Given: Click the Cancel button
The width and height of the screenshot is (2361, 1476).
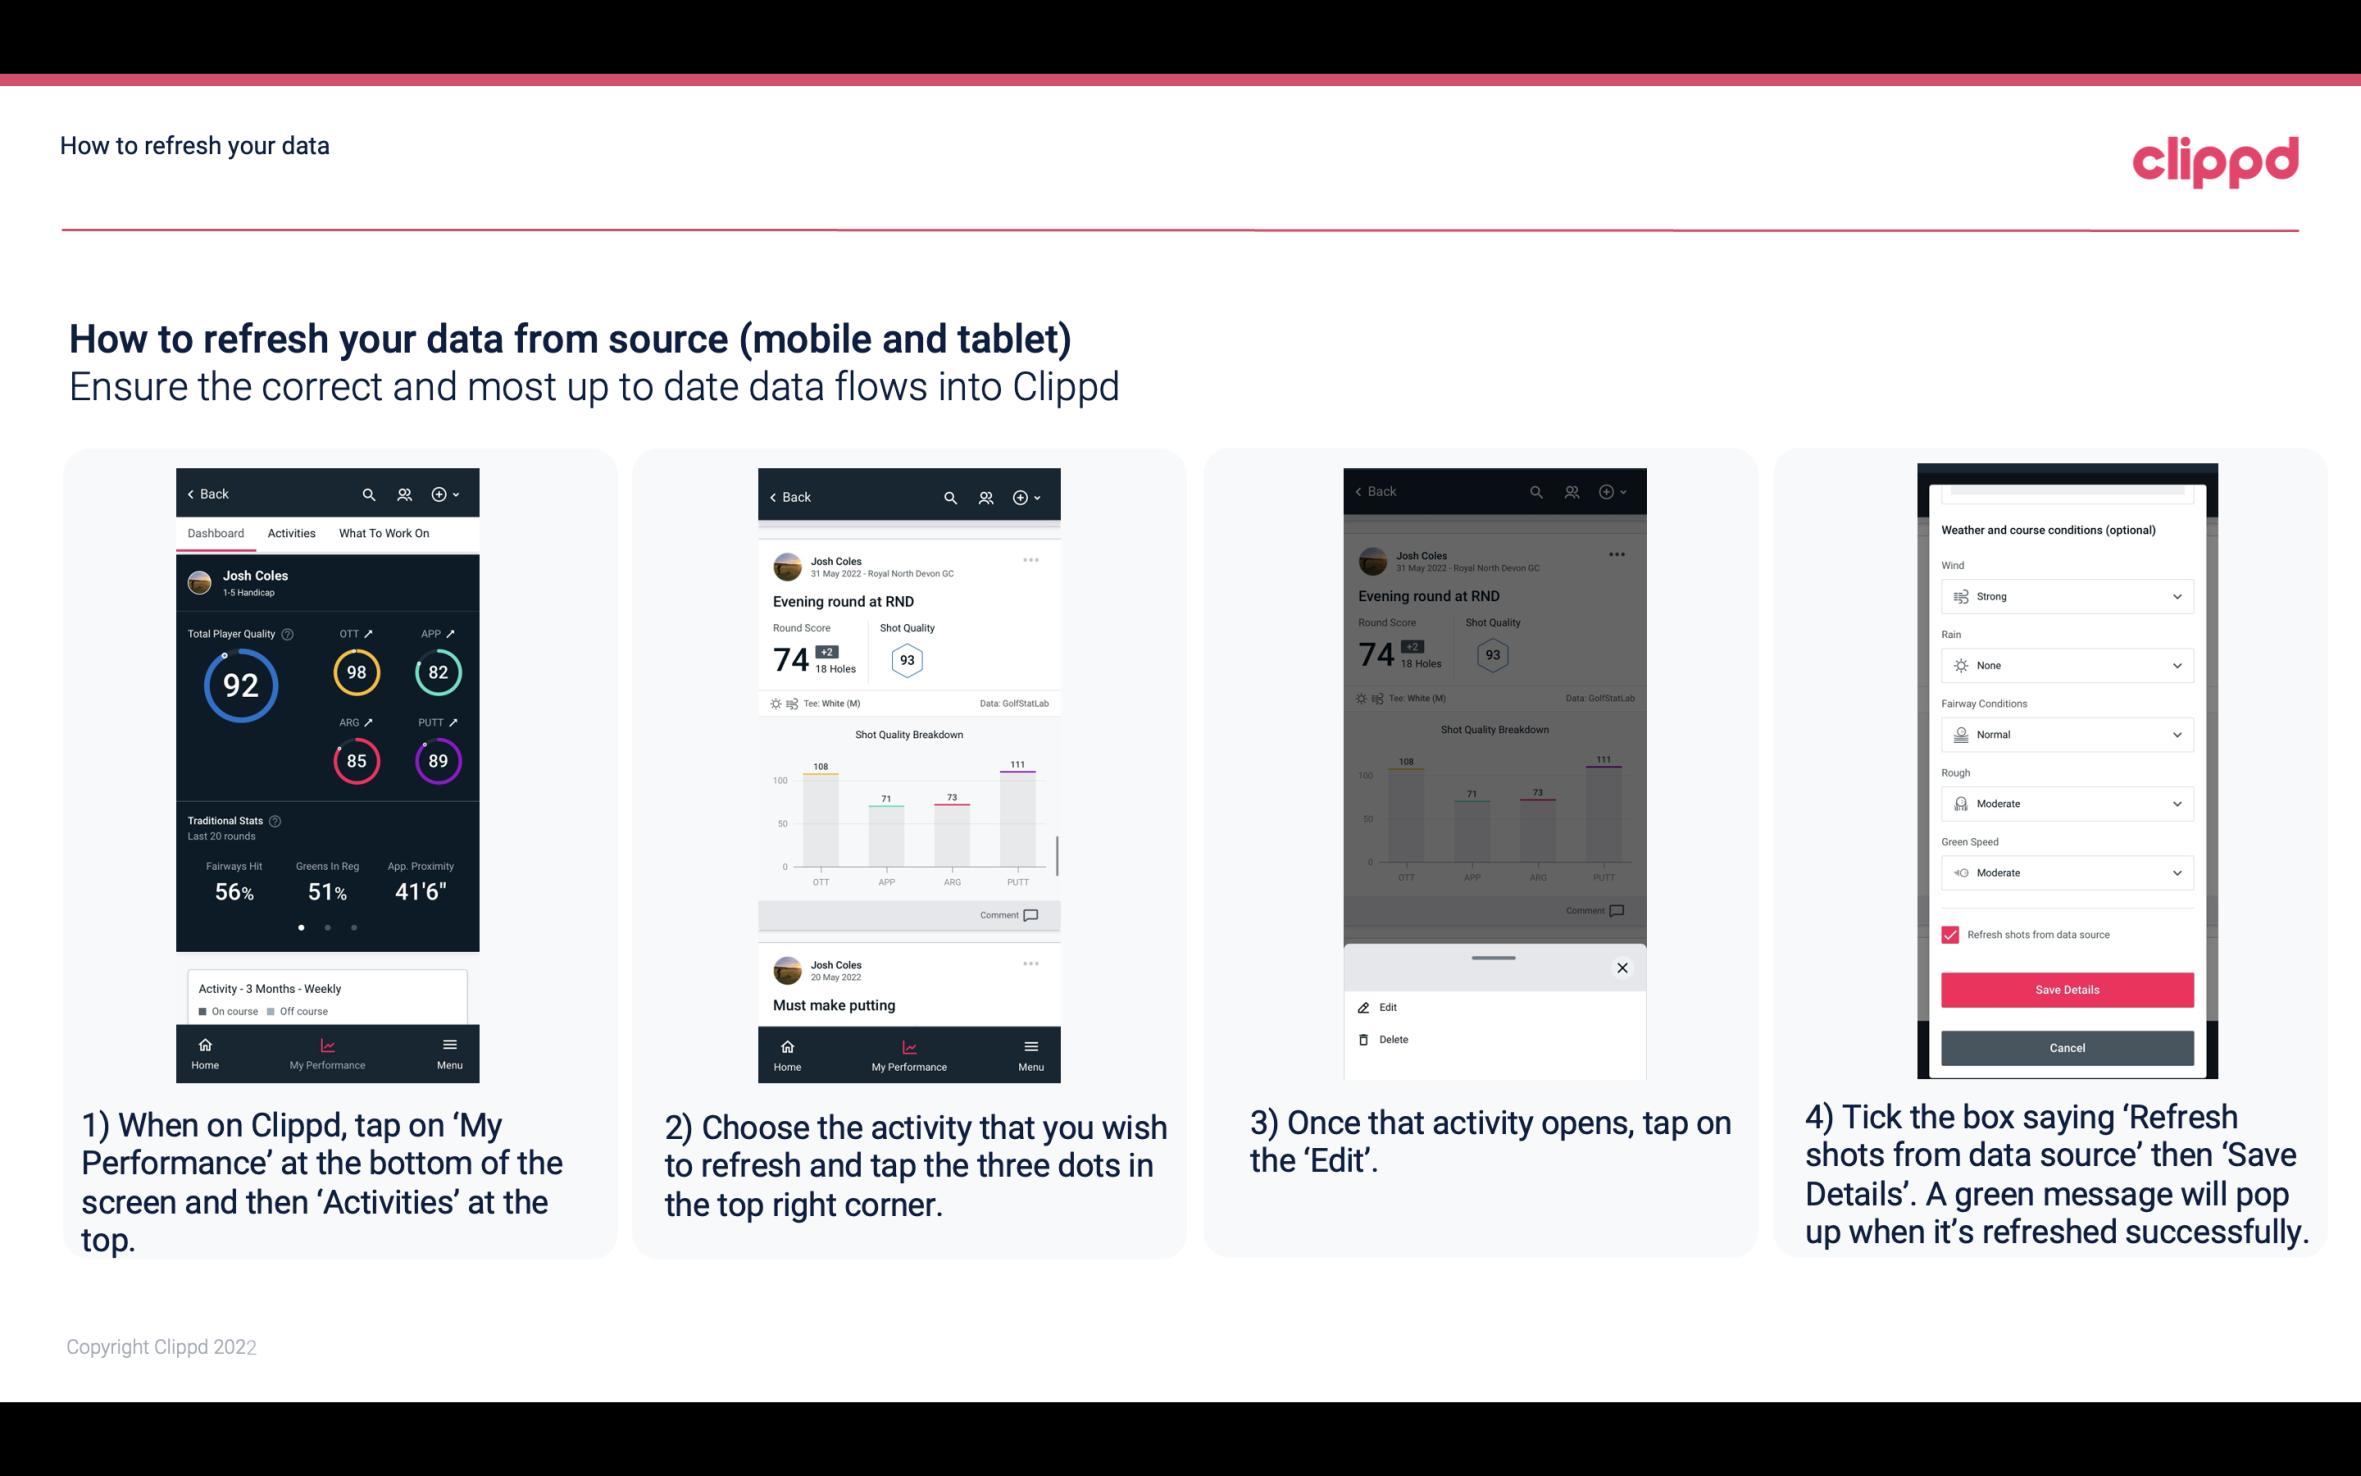Looking at the screenshot, I should click(x=2065, y=1047).
